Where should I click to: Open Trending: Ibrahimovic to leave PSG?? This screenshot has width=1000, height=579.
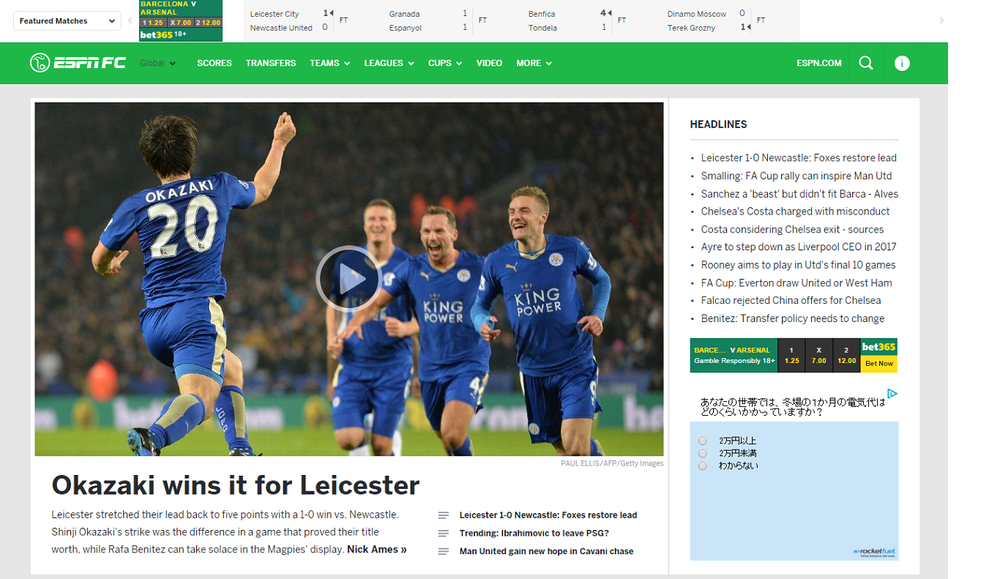coord(534,533)
